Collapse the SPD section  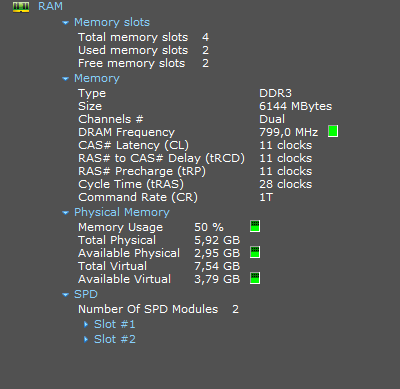click(x=65, y=295)
